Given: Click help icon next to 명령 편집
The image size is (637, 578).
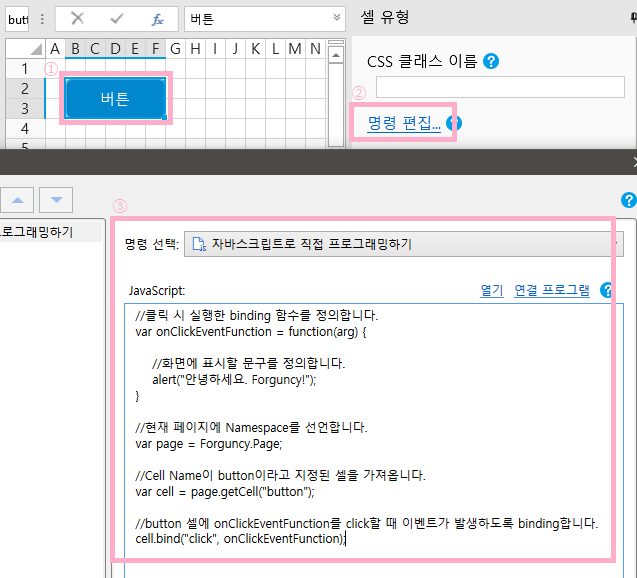Looking at the screenshot, I should [452, 123].
